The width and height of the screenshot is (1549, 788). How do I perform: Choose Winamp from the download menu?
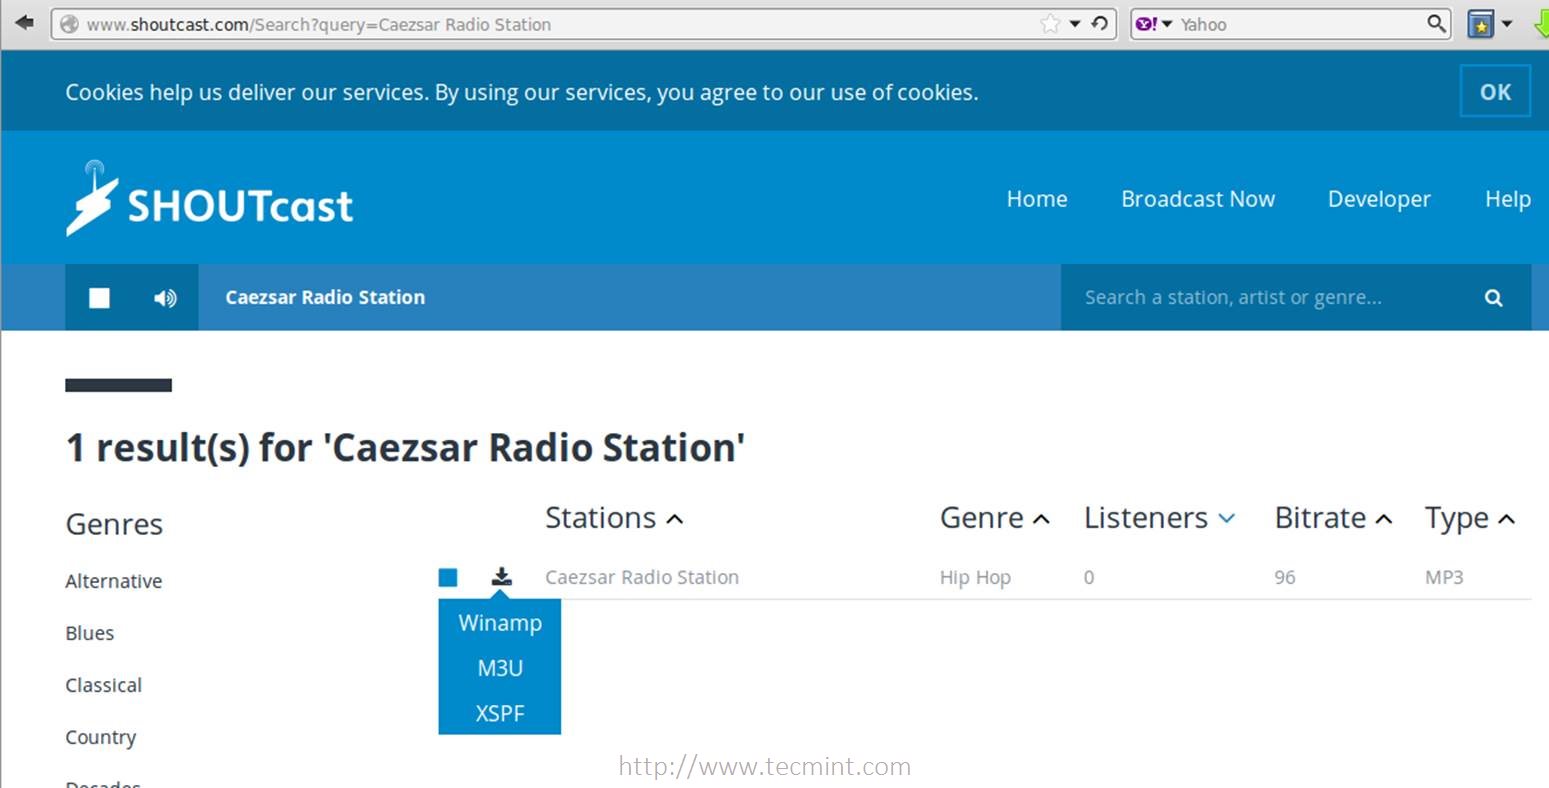click(500, 623)
